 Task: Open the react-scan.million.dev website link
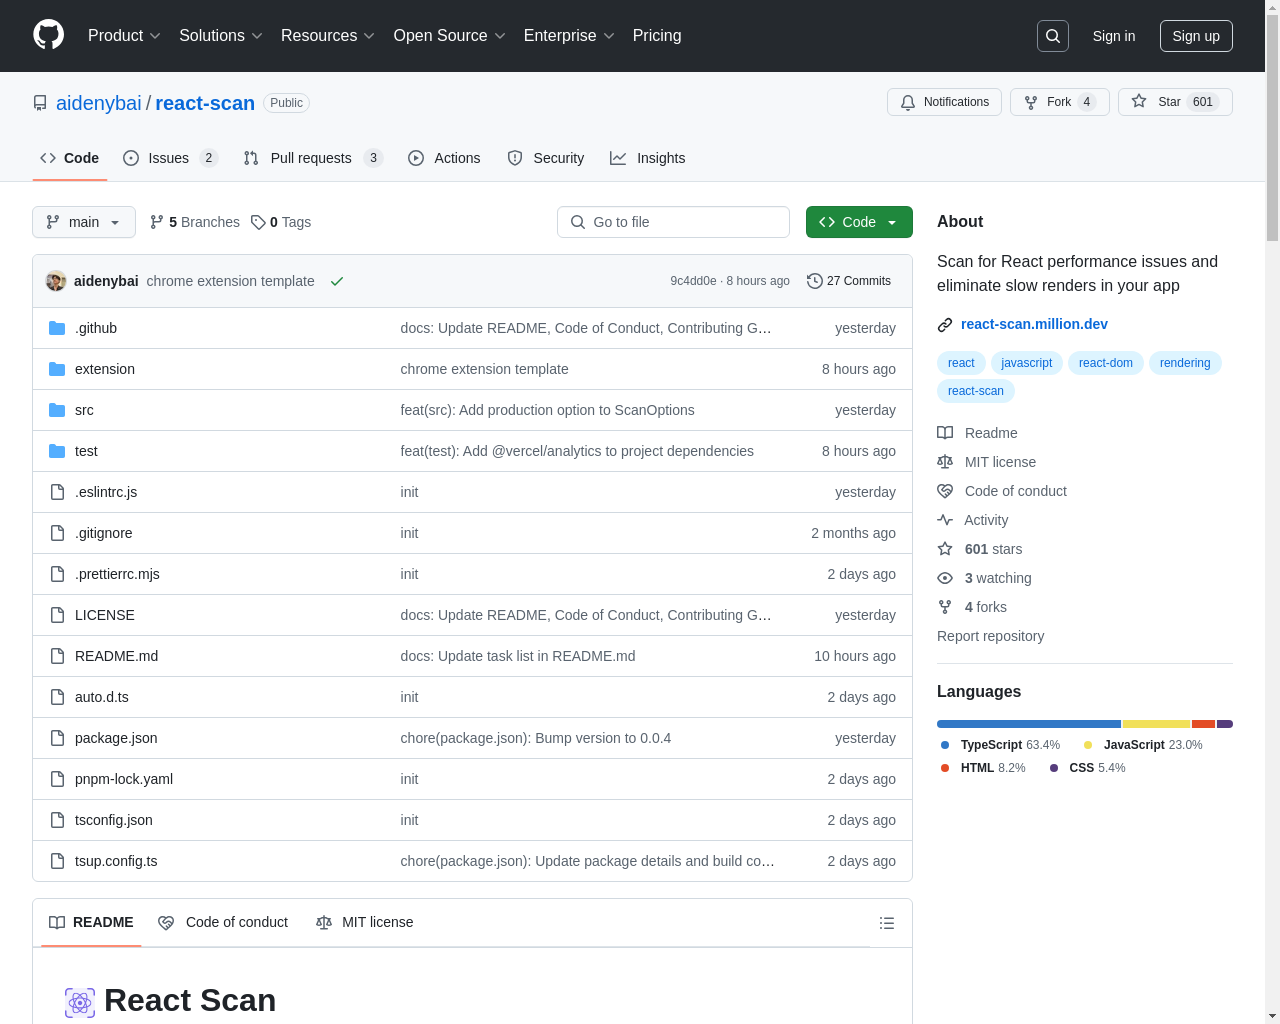pos(1034,324)
